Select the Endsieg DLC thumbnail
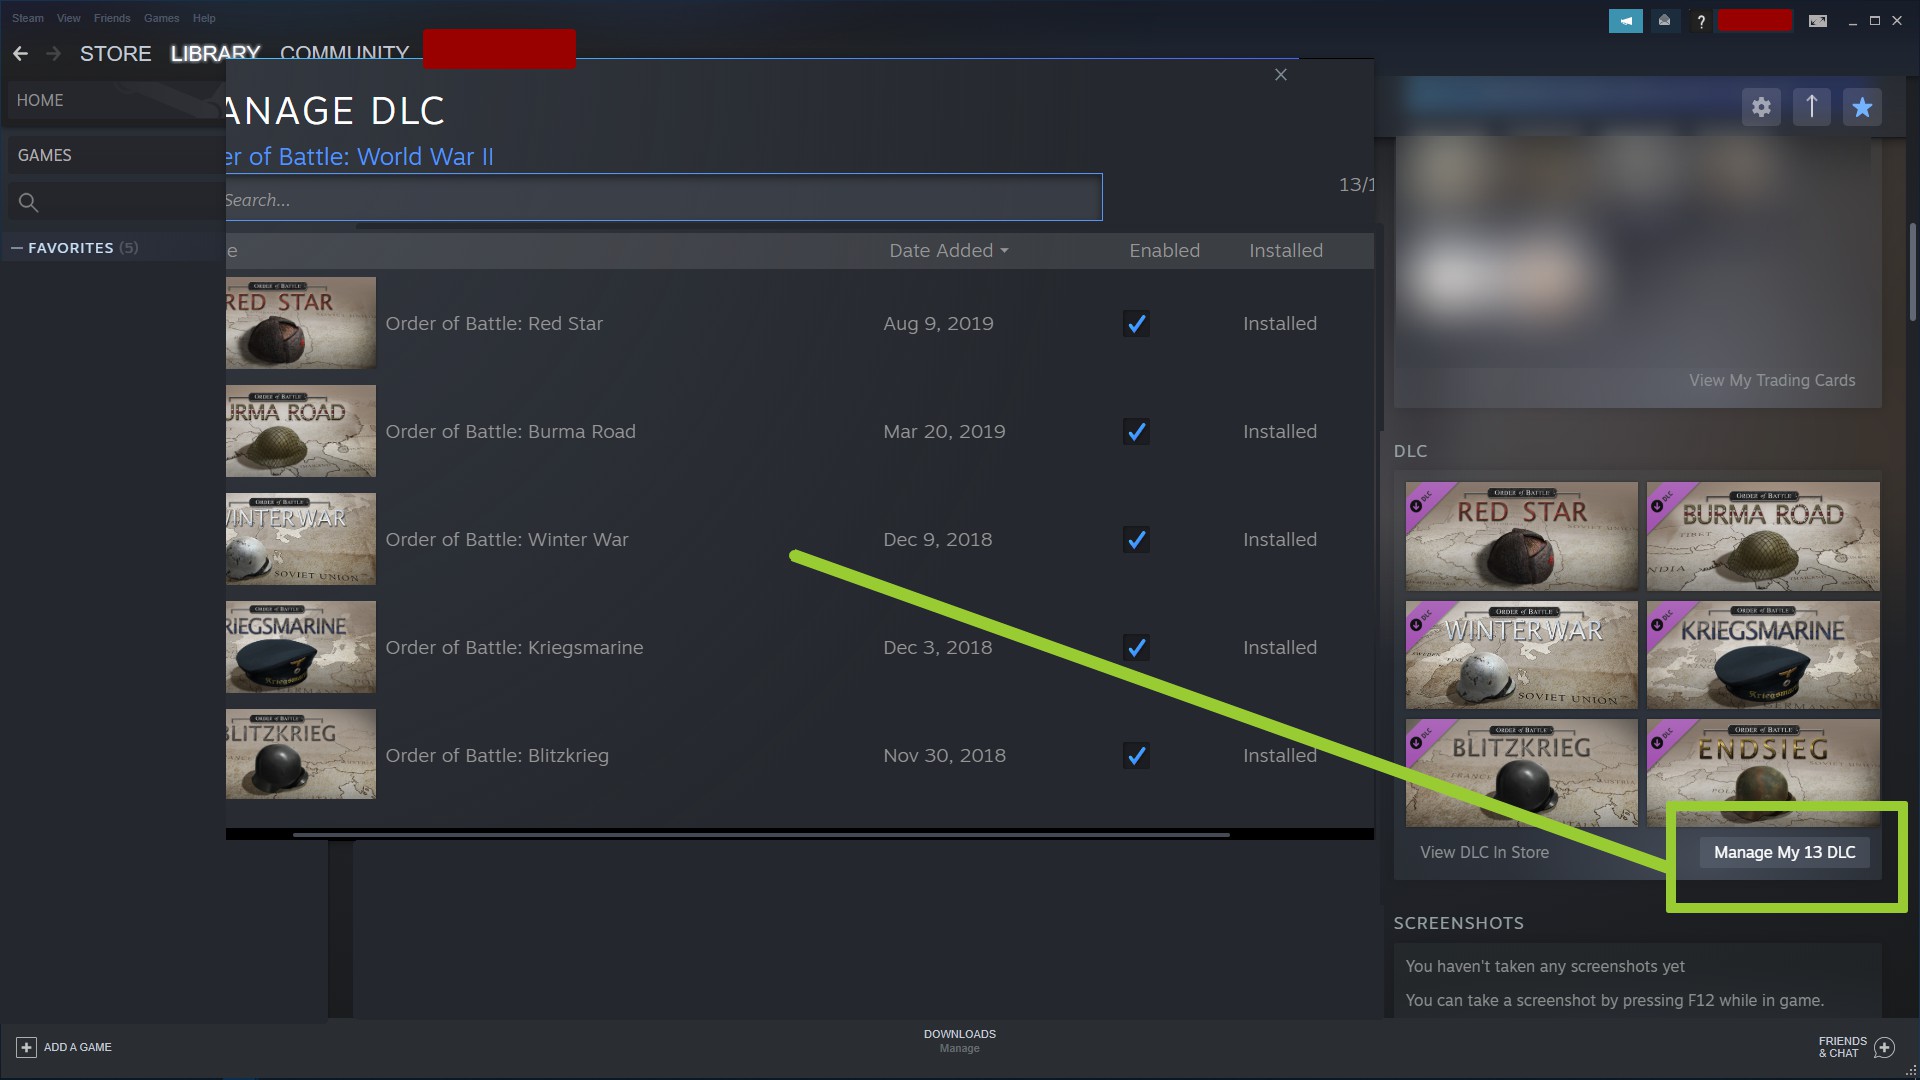 pos(1762,772)
